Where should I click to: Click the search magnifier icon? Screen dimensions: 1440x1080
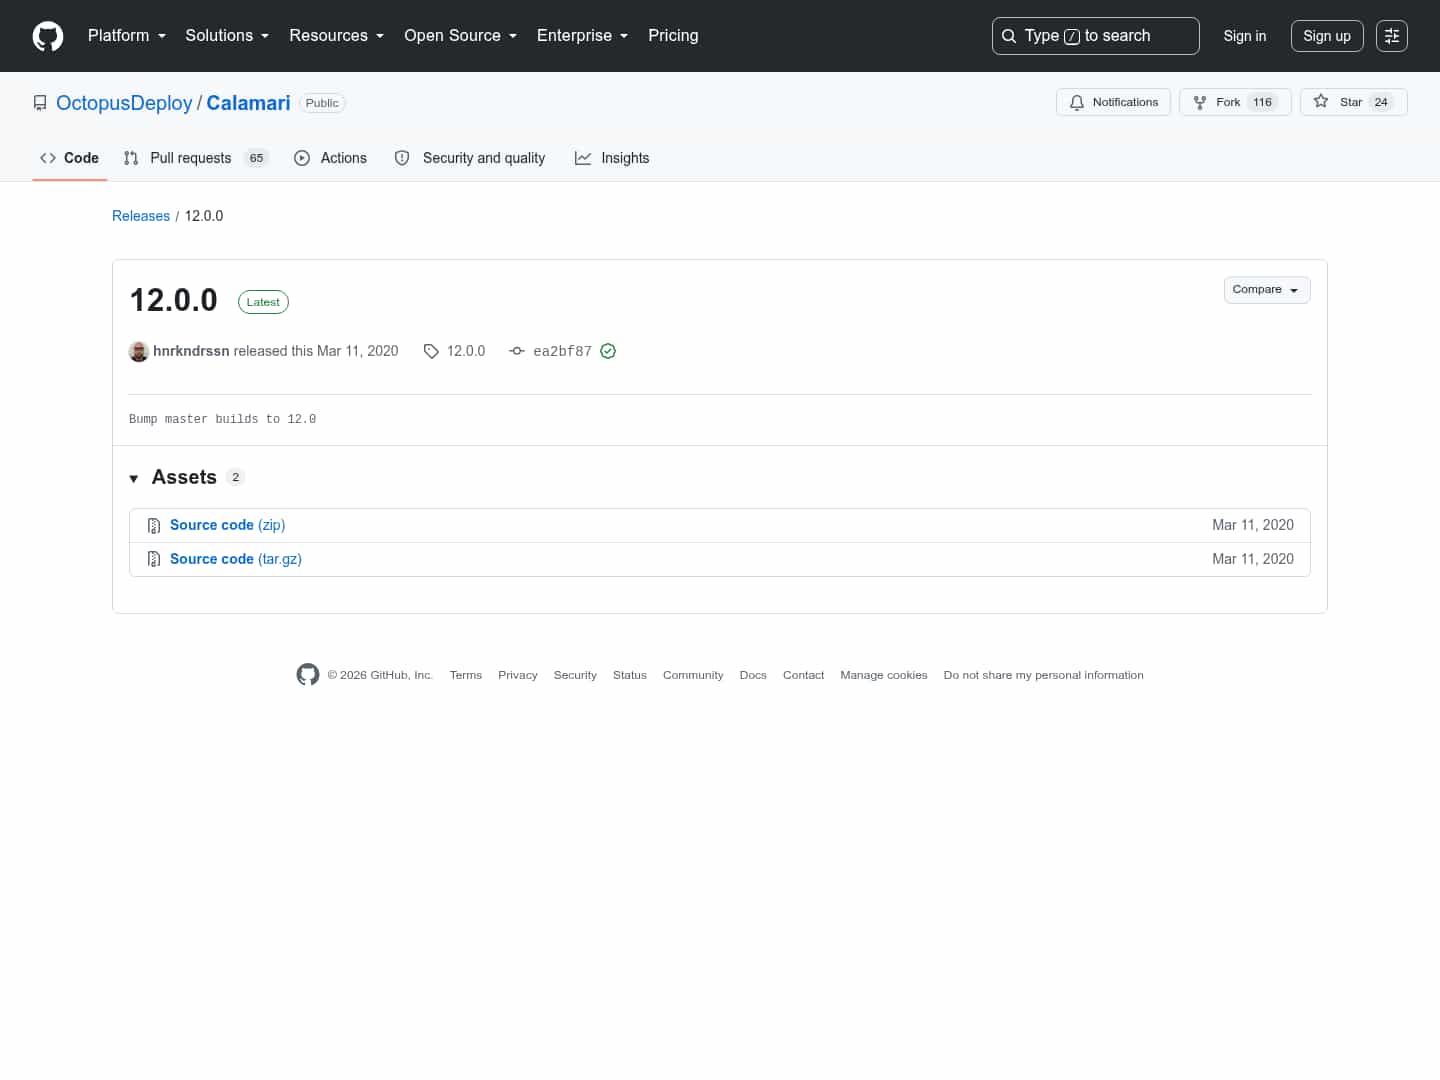[x=1009, y=36]
